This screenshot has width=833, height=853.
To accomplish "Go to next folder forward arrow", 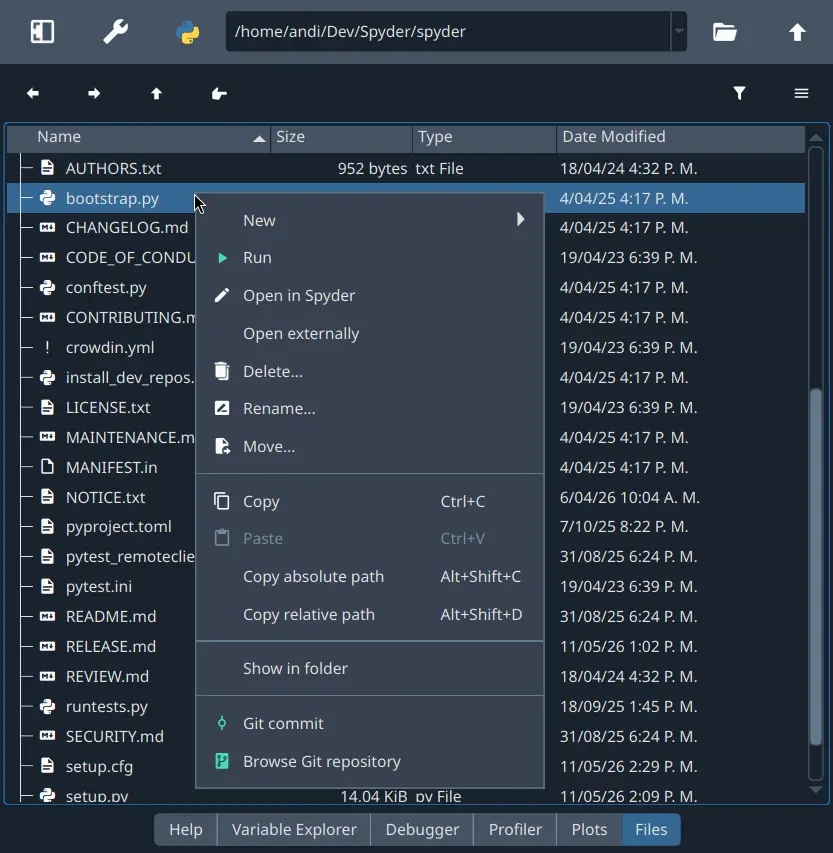I will [x=94, y=94].
